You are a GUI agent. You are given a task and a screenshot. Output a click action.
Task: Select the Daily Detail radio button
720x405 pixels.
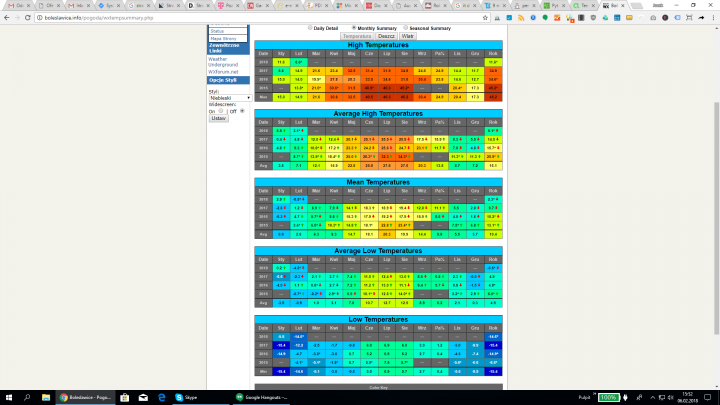tap(310, 27)
